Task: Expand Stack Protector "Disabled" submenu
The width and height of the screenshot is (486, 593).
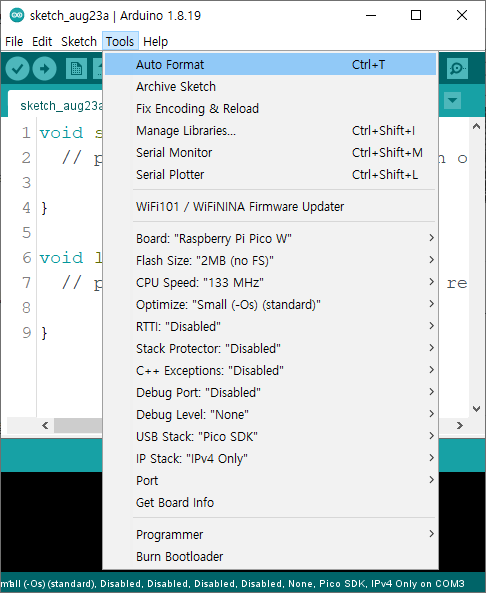Action: coord(270,348)
